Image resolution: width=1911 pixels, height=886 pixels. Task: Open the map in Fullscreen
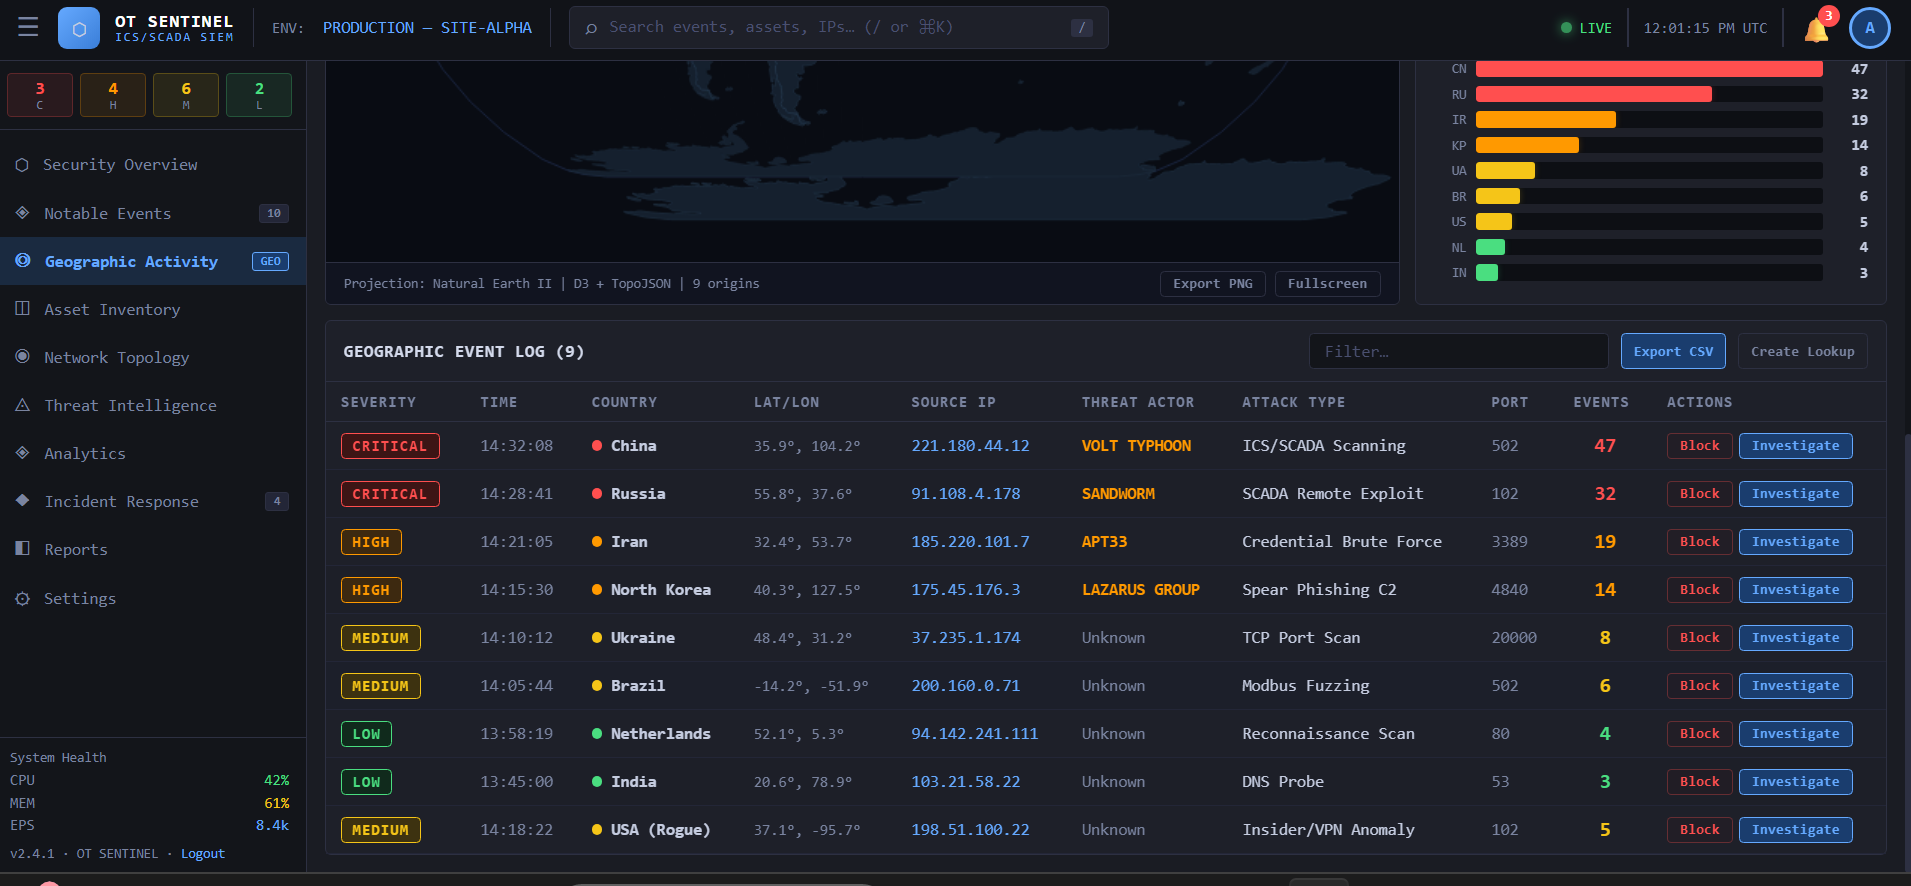click(1327, 284)
